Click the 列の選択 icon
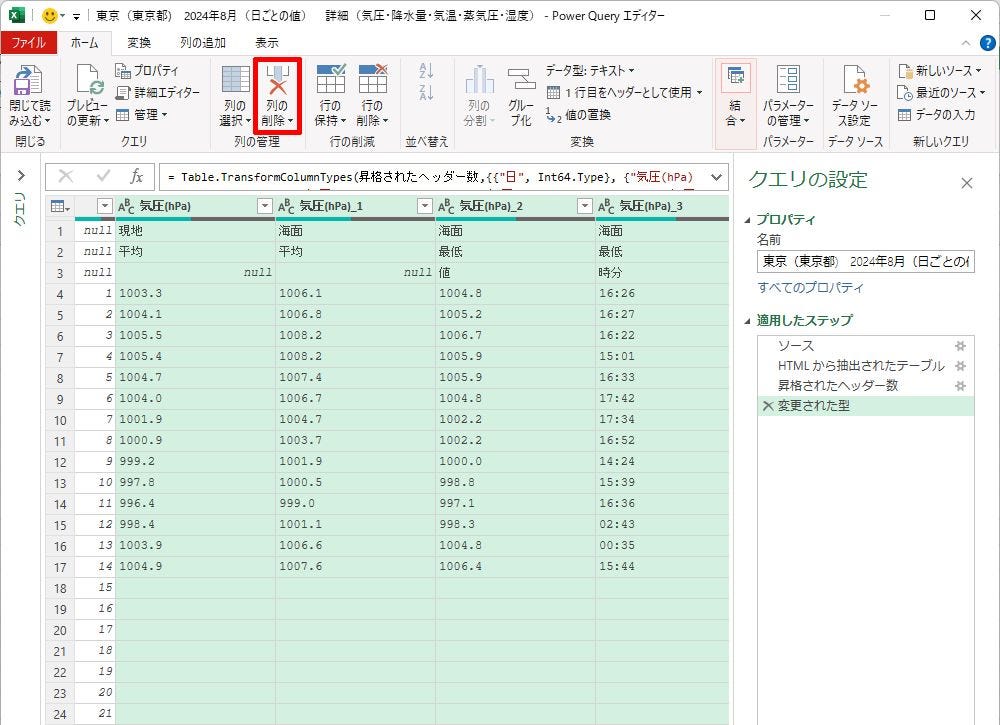Screen dimensions: 1000x725 tap(235, 80)
